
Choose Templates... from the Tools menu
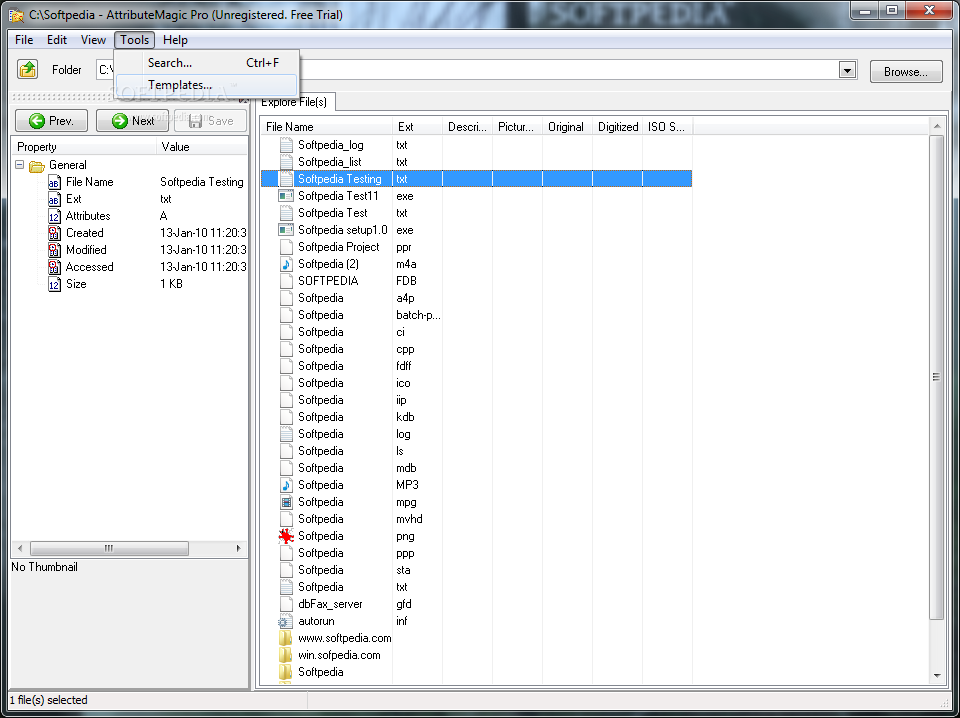206,85
